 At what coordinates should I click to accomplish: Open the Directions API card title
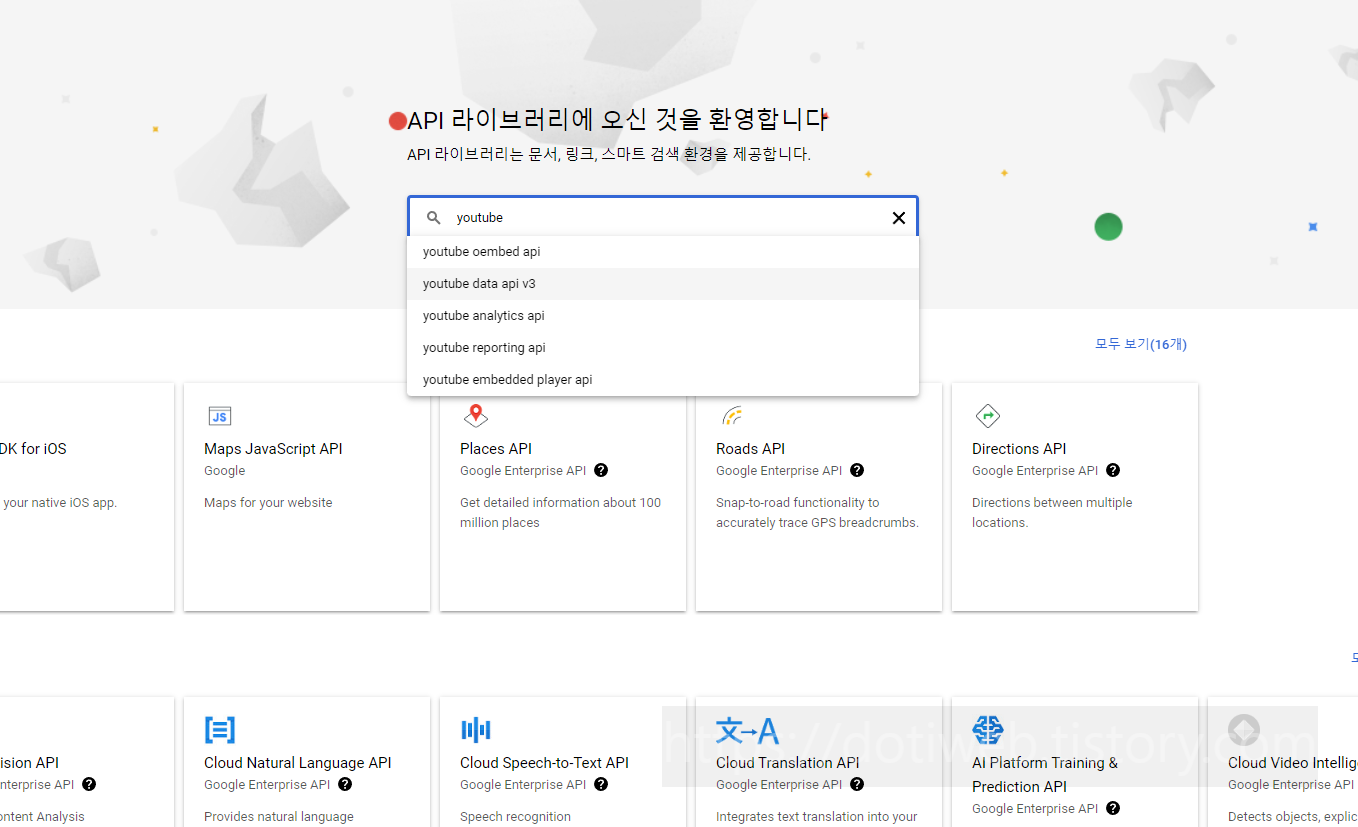click(1019, 449)
